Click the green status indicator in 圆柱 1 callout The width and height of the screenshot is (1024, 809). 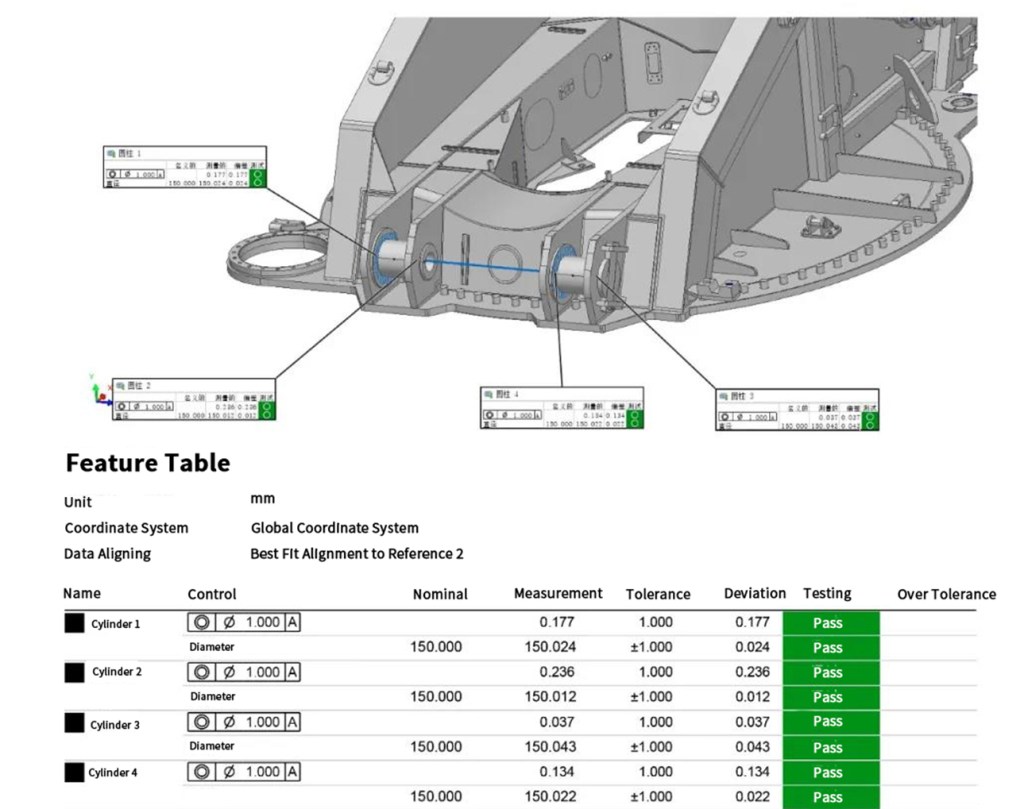(x=257, y=178)
